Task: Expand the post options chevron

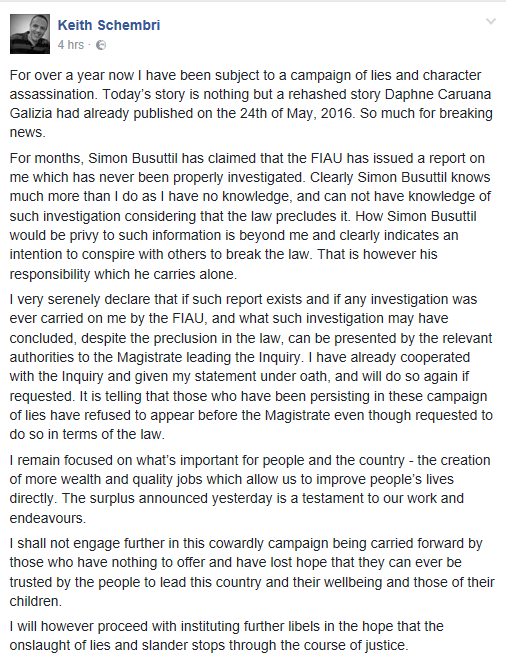Action: (491, 21)
